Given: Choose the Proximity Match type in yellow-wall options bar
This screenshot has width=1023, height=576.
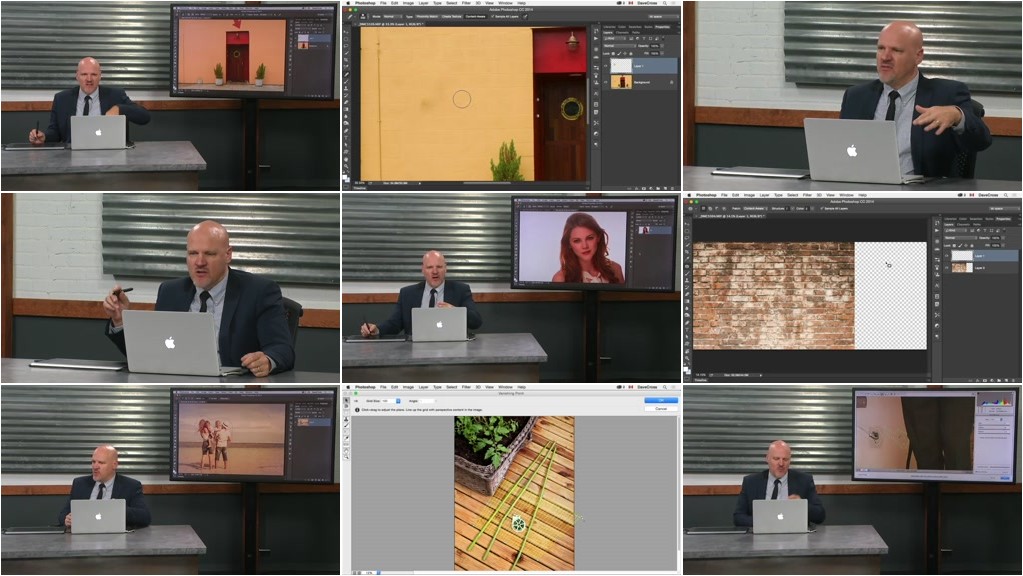Looking at the screenshot, I should [x=427, y=16].
